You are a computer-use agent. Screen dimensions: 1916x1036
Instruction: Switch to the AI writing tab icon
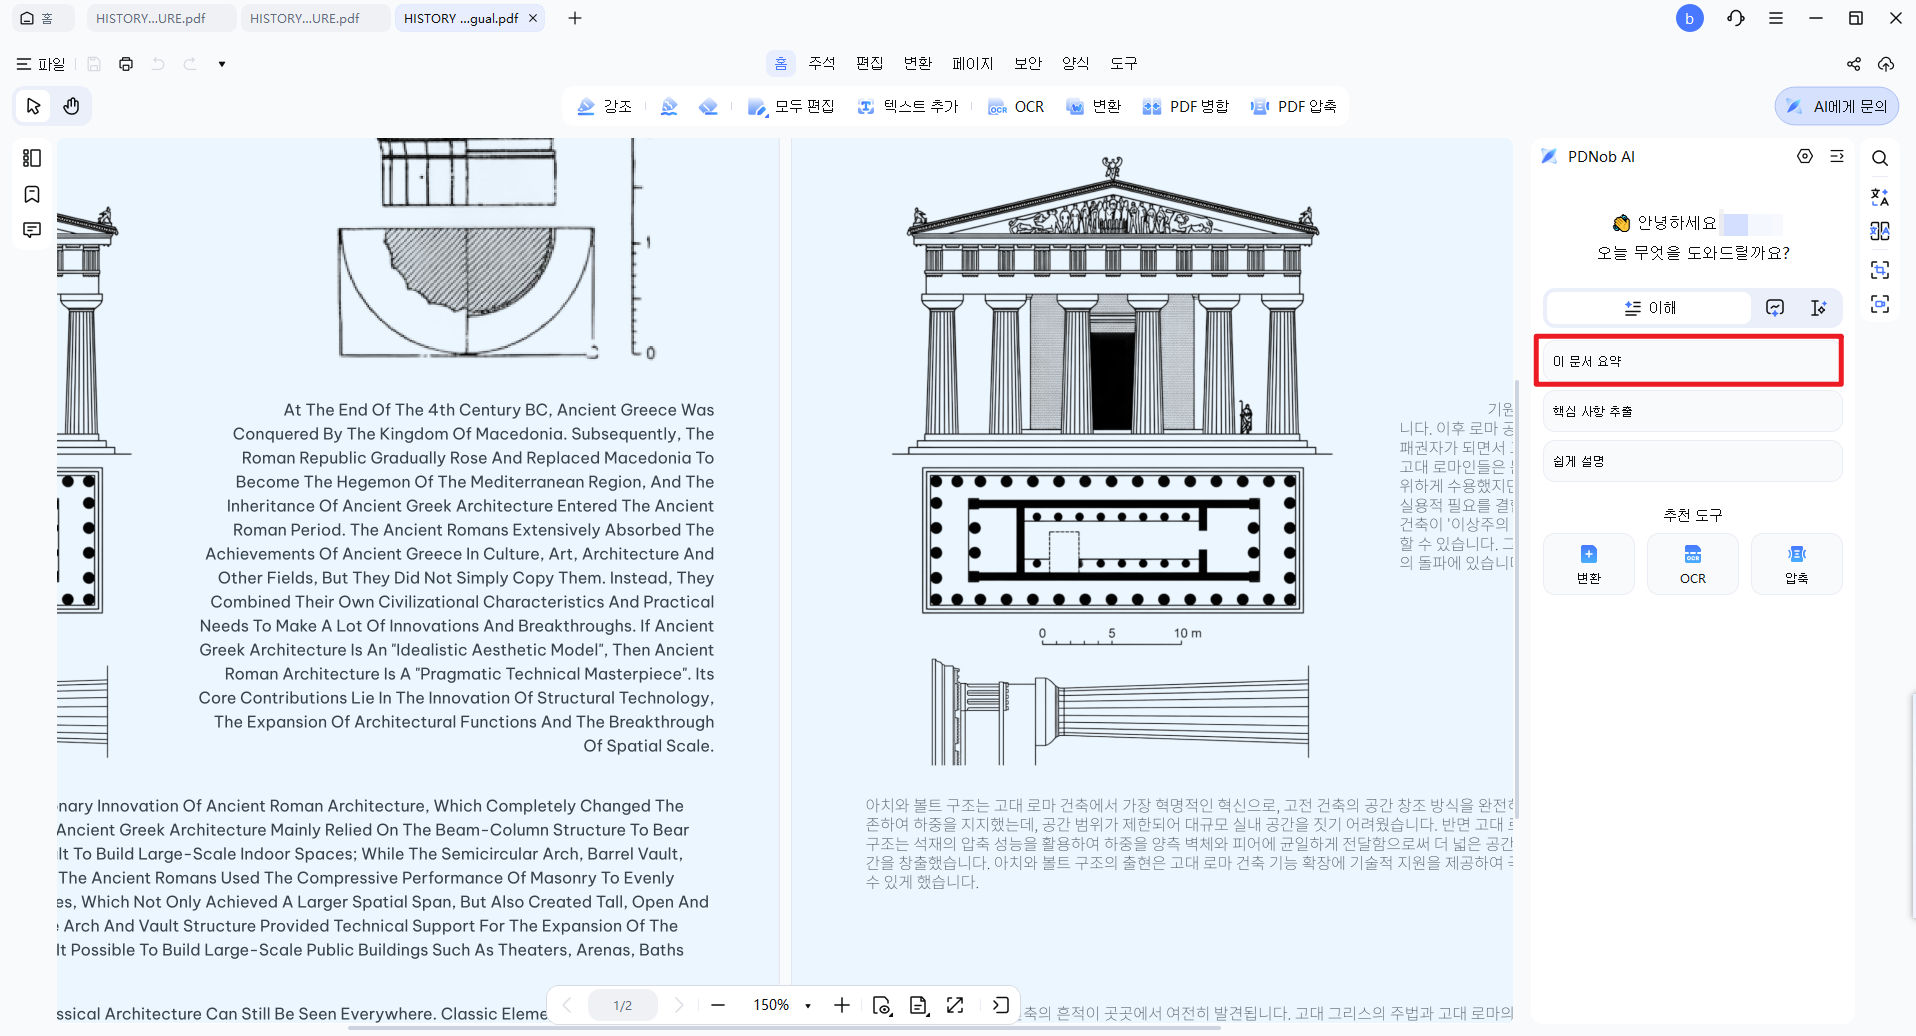[x=1819, y=308]
